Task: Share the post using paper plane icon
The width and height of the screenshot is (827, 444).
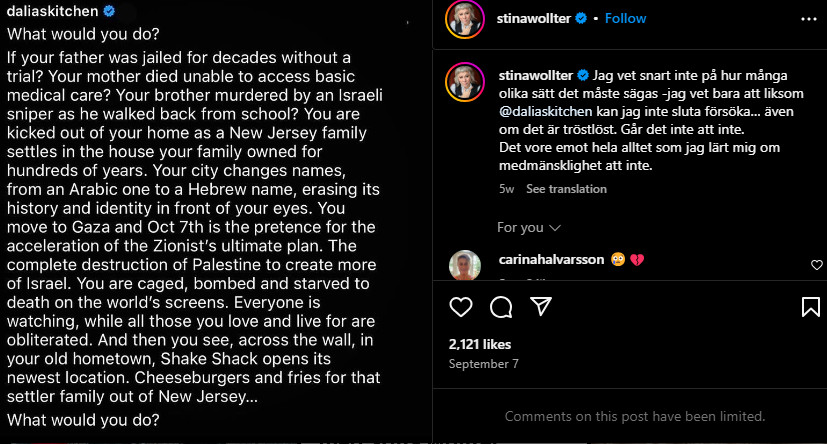Action: tap(541, 306)
